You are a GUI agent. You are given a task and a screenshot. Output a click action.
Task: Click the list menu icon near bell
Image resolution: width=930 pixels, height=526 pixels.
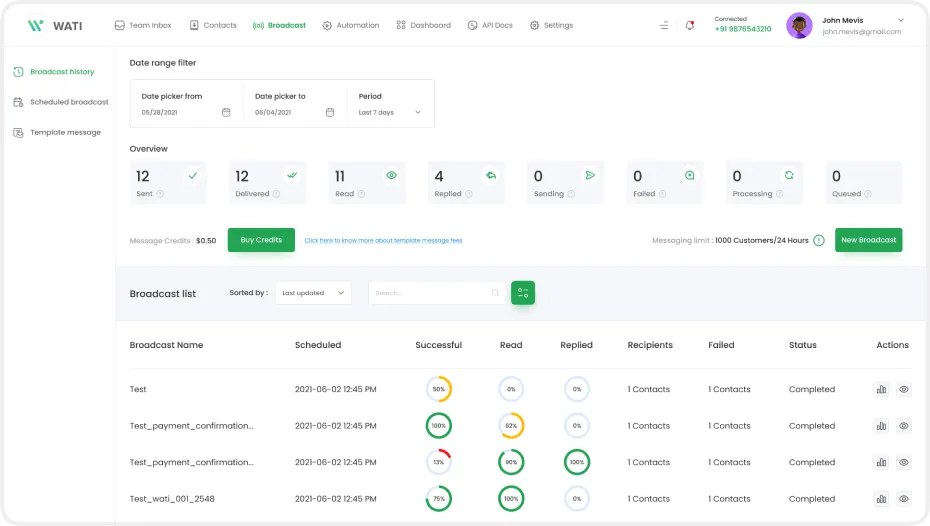(664, 25)
